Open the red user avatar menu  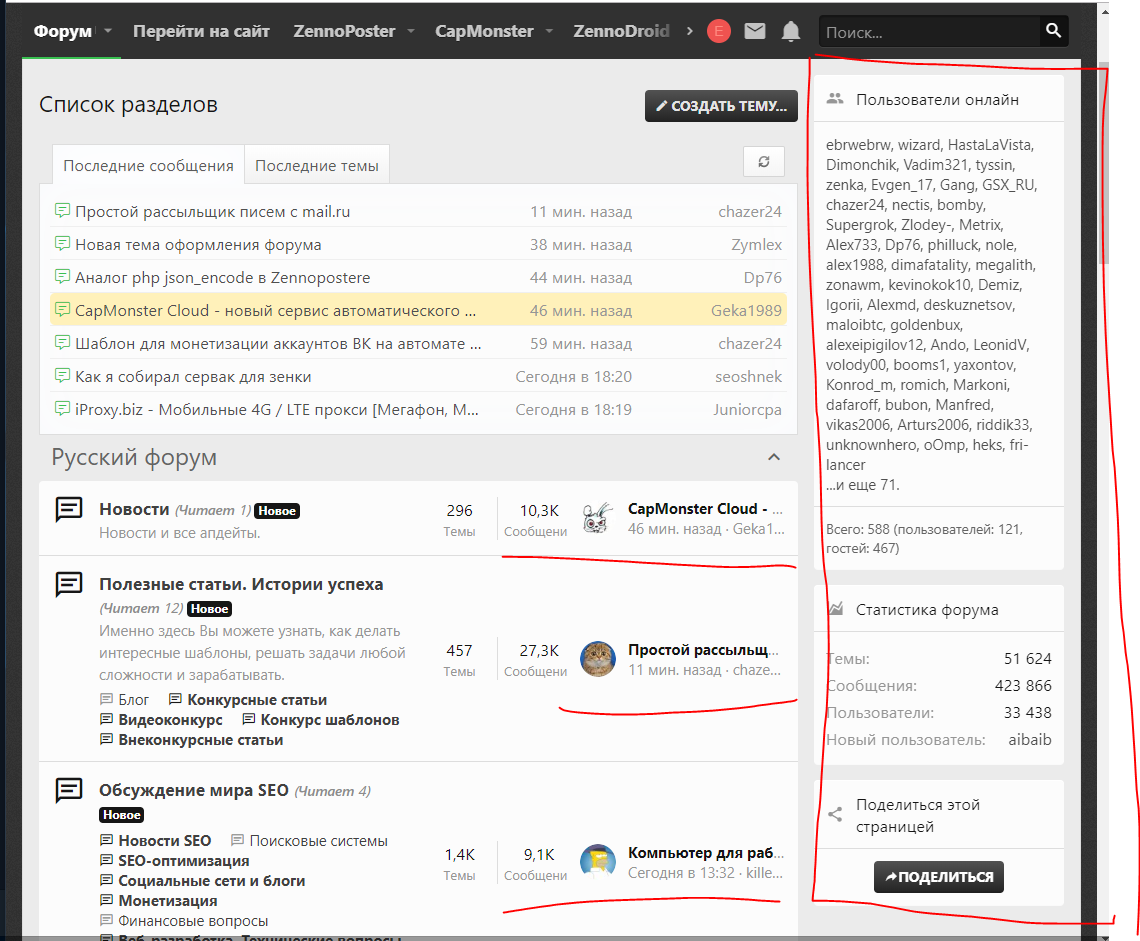718,31
